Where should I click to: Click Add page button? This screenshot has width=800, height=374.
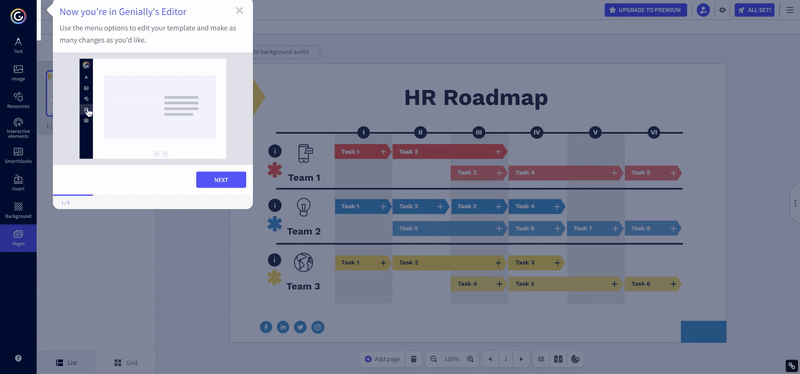click(x=382, y=359)
